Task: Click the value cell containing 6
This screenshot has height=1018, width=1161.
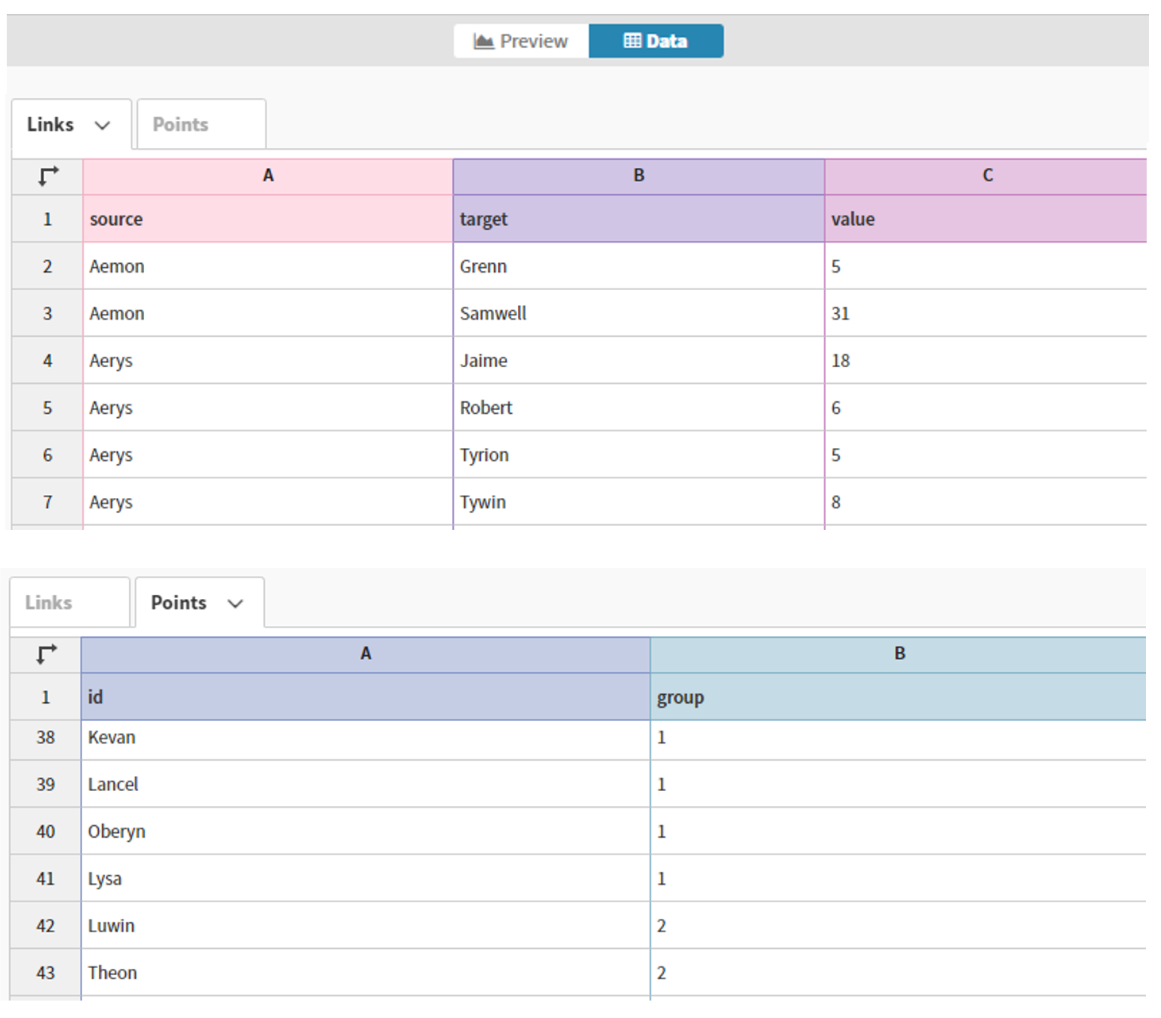Action: coord(986,408)
